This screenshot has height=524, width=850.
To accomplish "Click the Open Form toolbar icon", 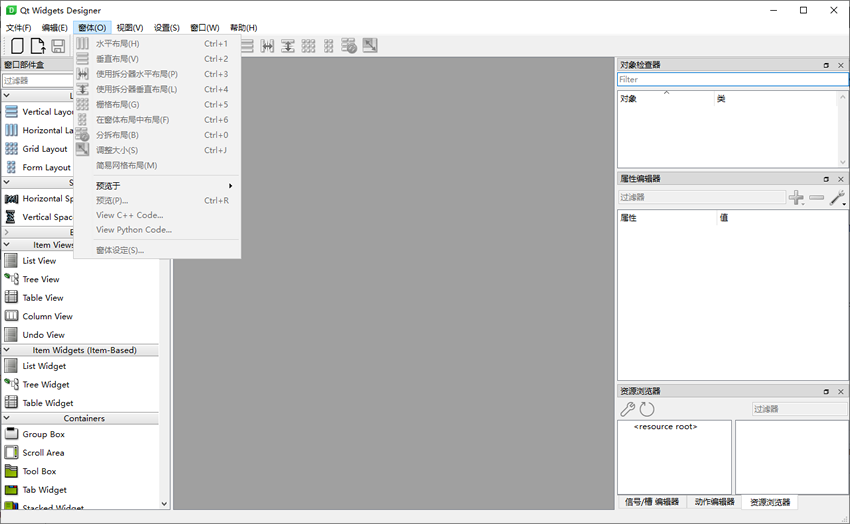I will [x=37, y=46].
